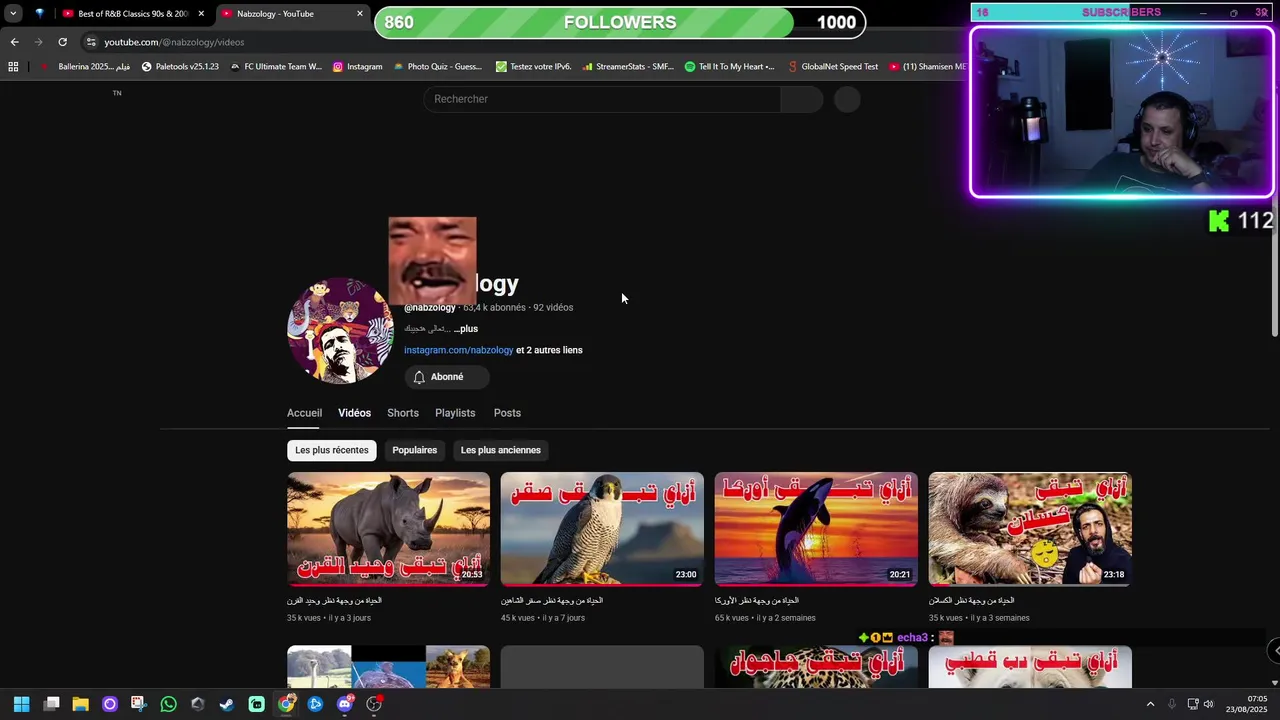This screenshot has height=720, width=1280.
Task: Open the jaguar video thumbnail in second row
Action: point(816,667)
